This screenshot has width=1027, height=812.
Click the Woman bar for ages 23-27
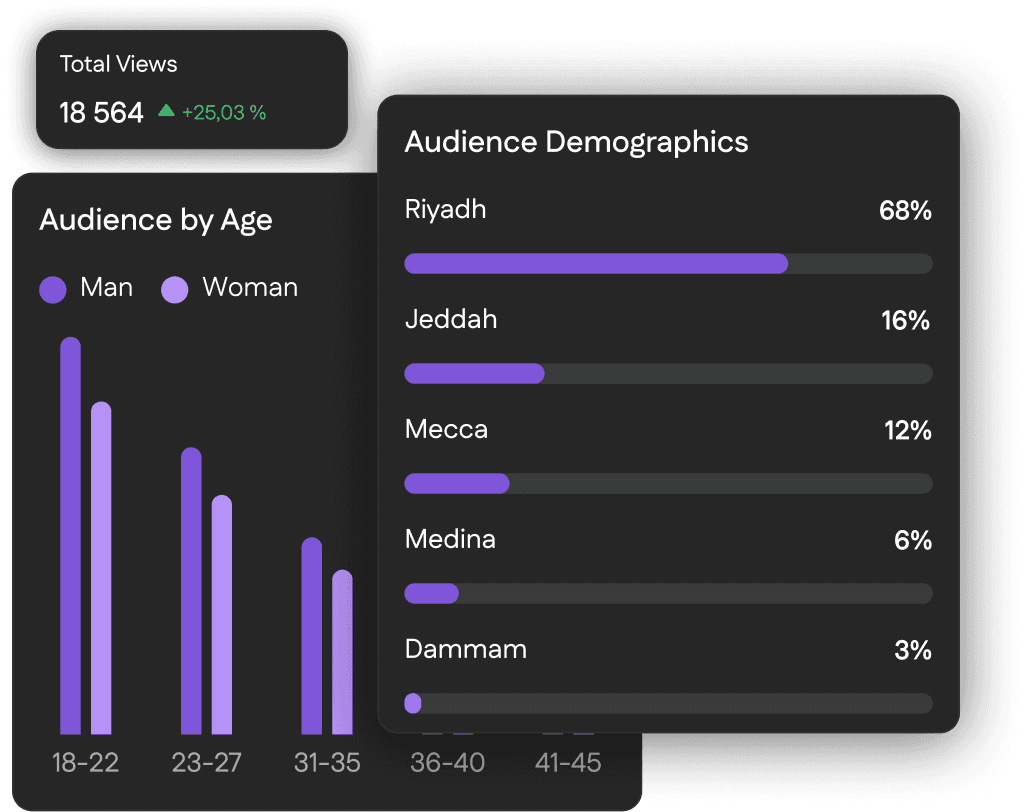coord(222,615)
